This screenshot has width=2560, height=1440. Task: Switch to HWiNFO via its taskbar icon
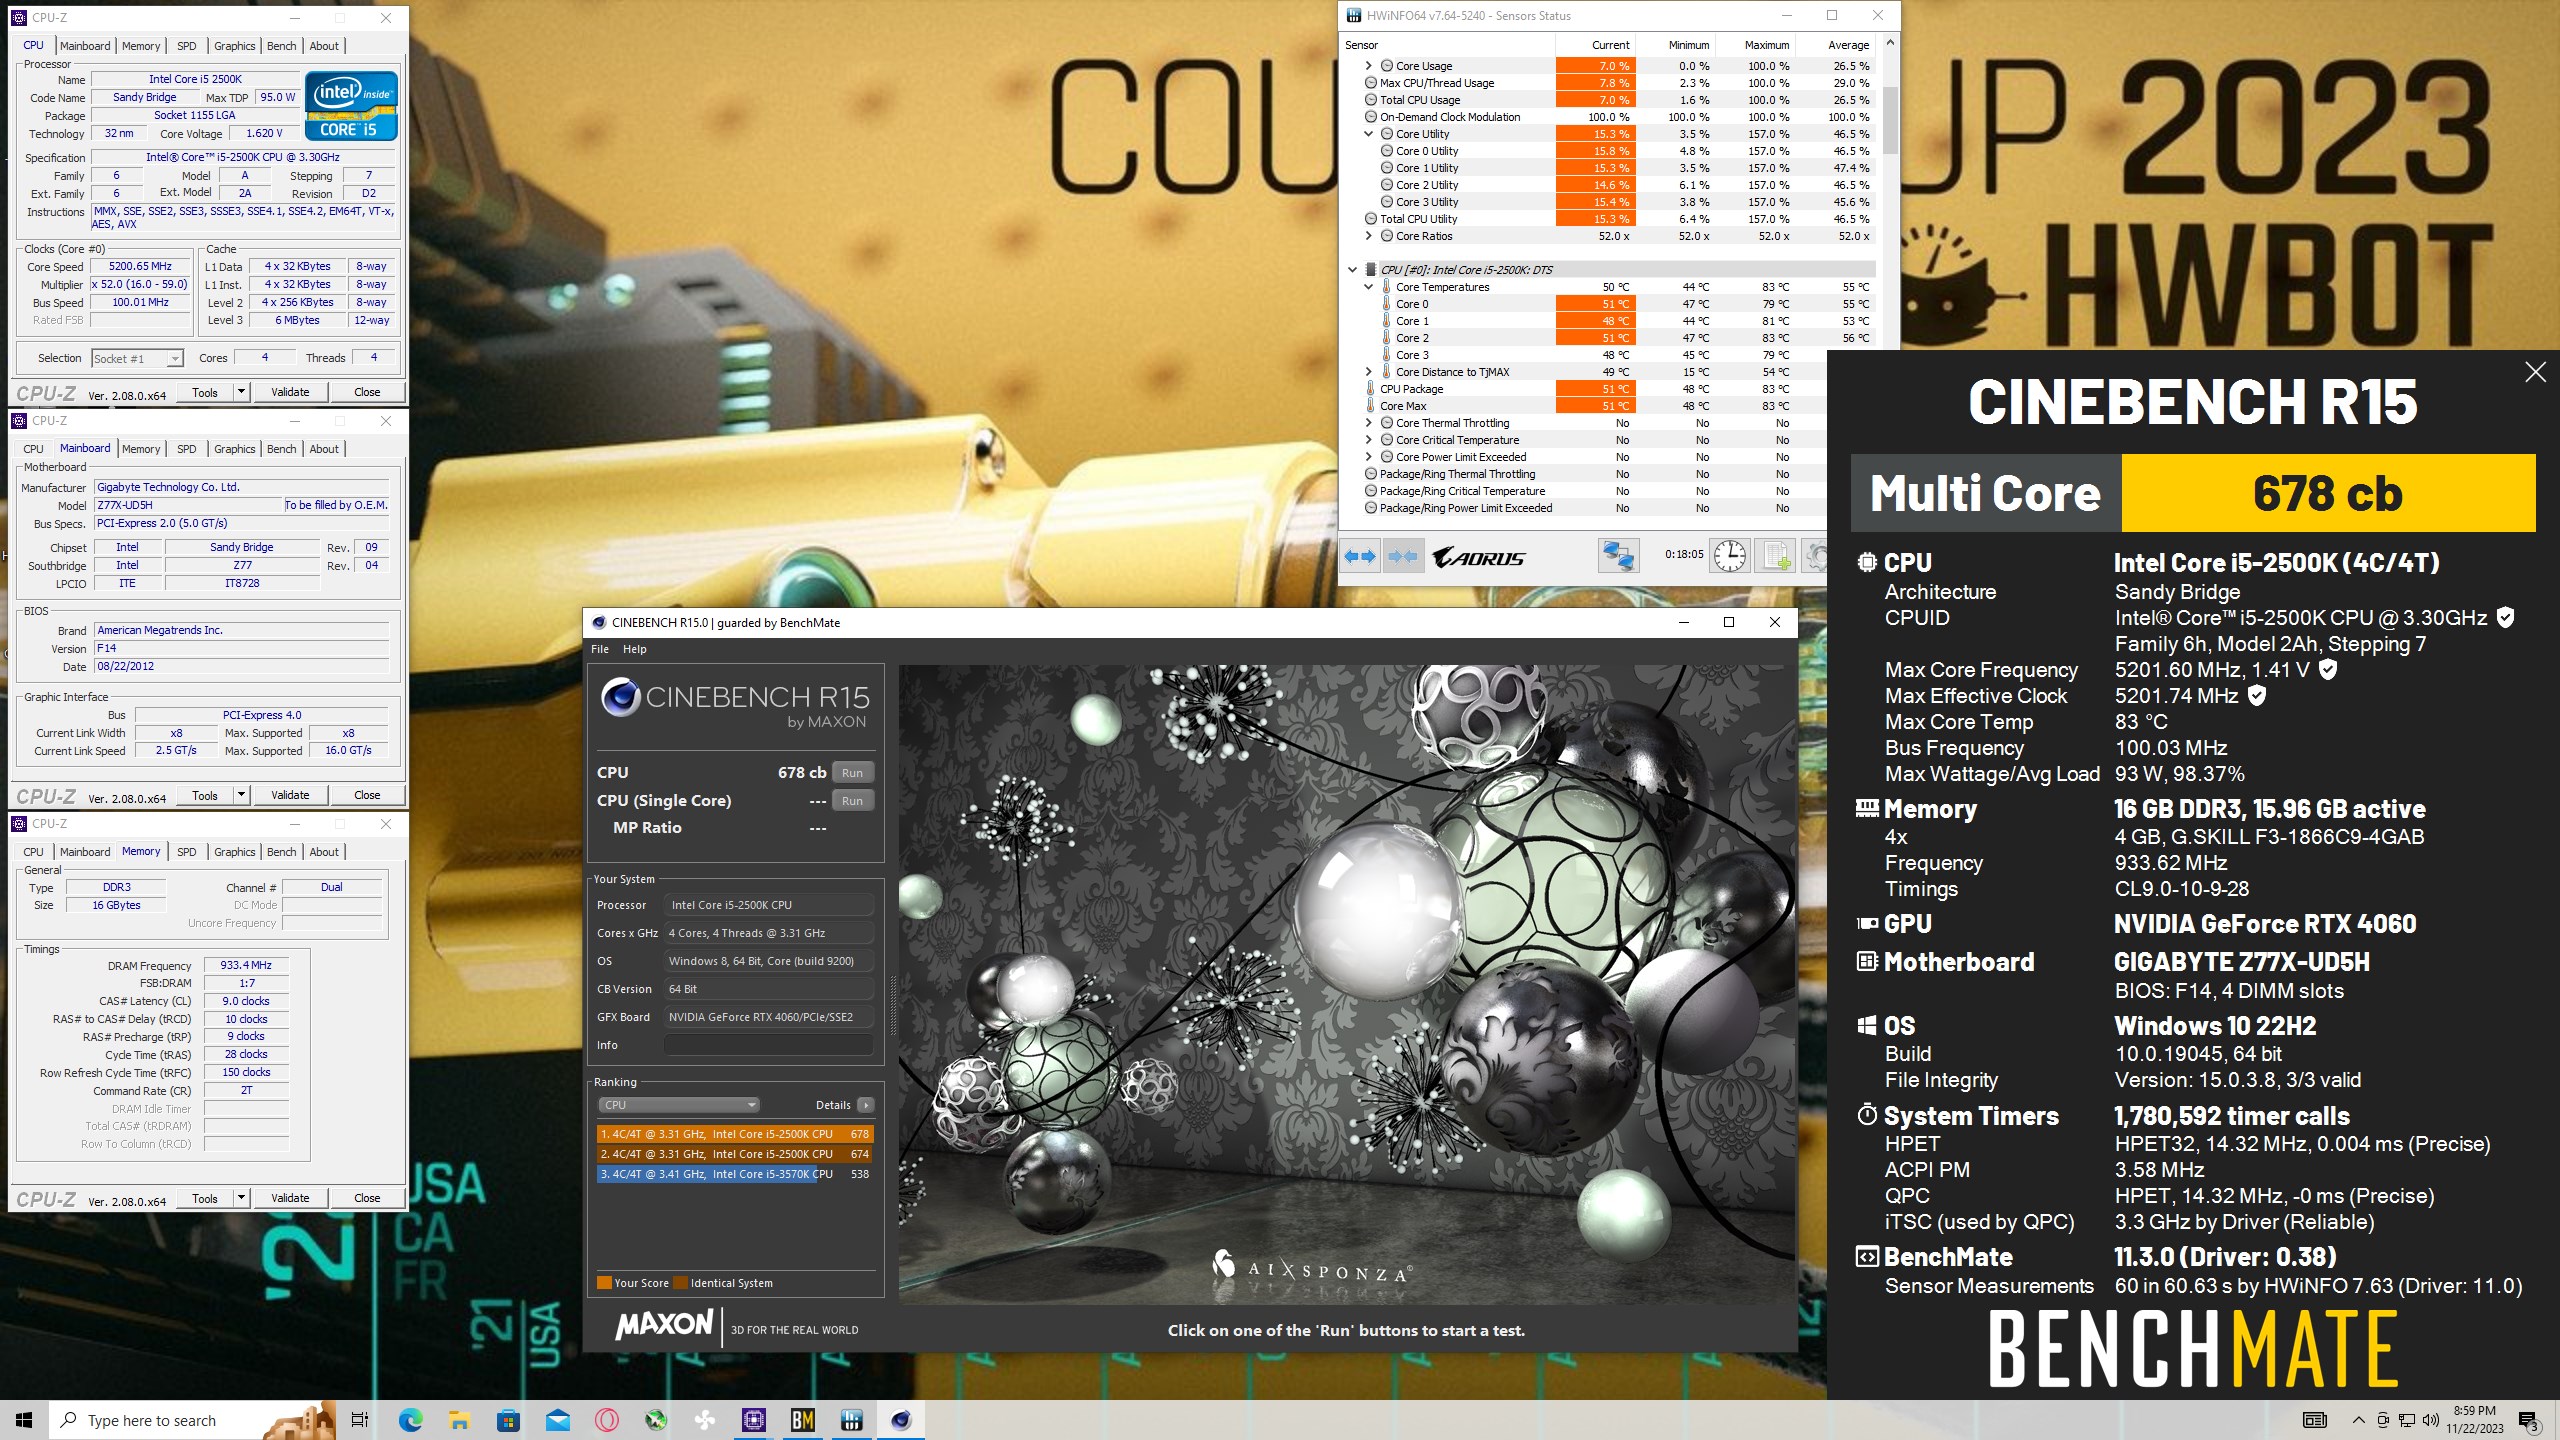click(852, 1420)
